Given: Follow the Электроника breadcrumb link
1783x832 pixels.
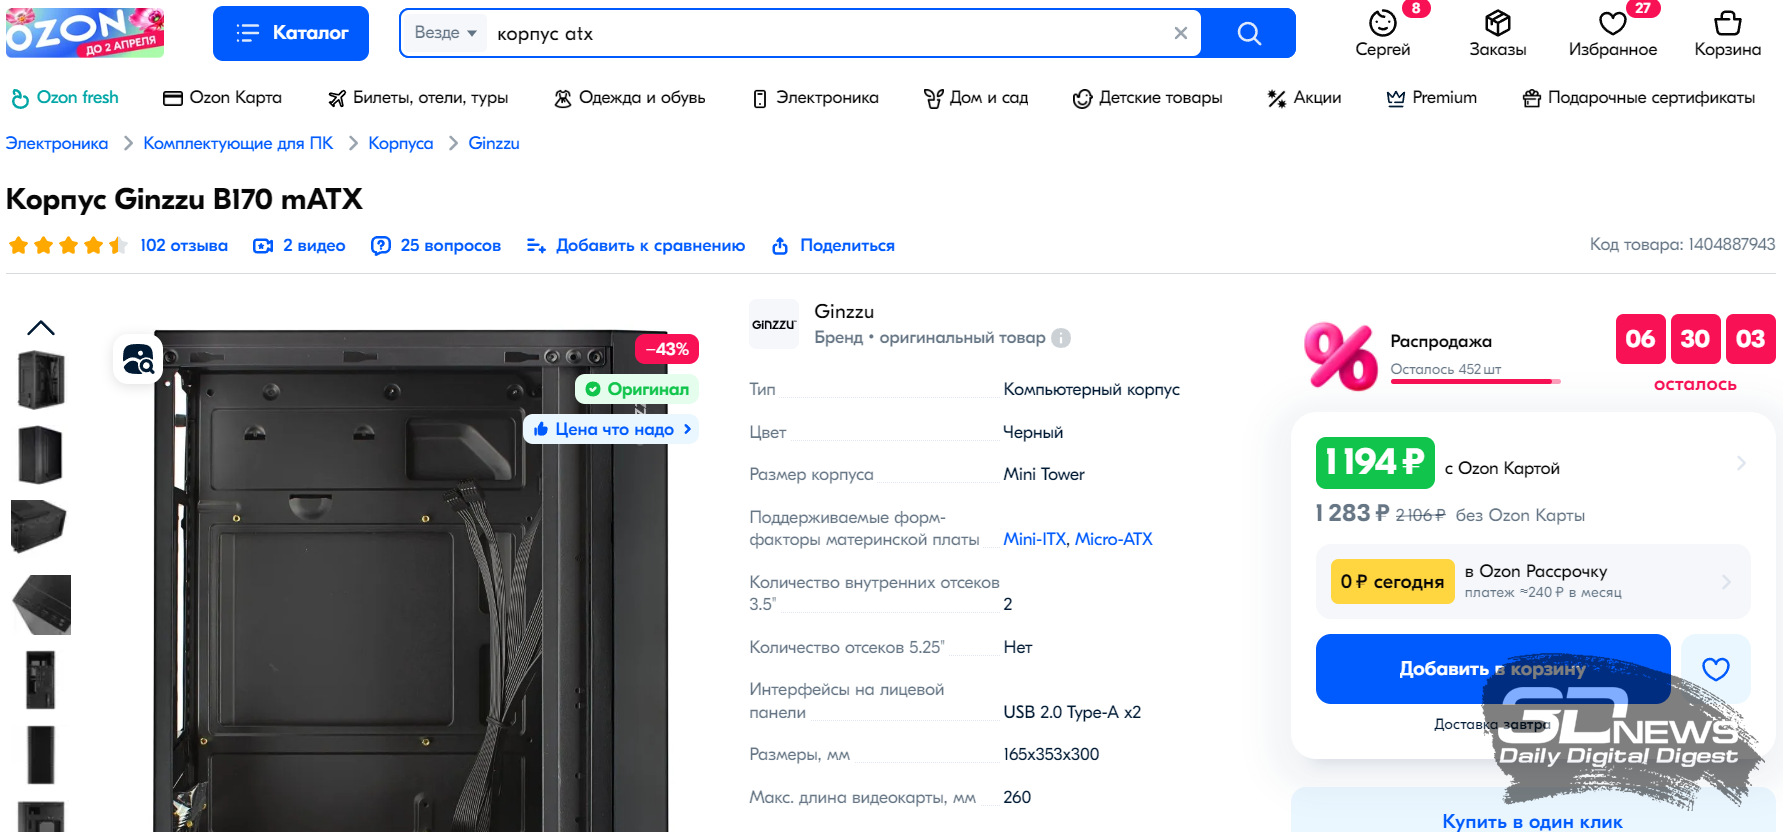Looking at the screenshot, I should point(57,143).
